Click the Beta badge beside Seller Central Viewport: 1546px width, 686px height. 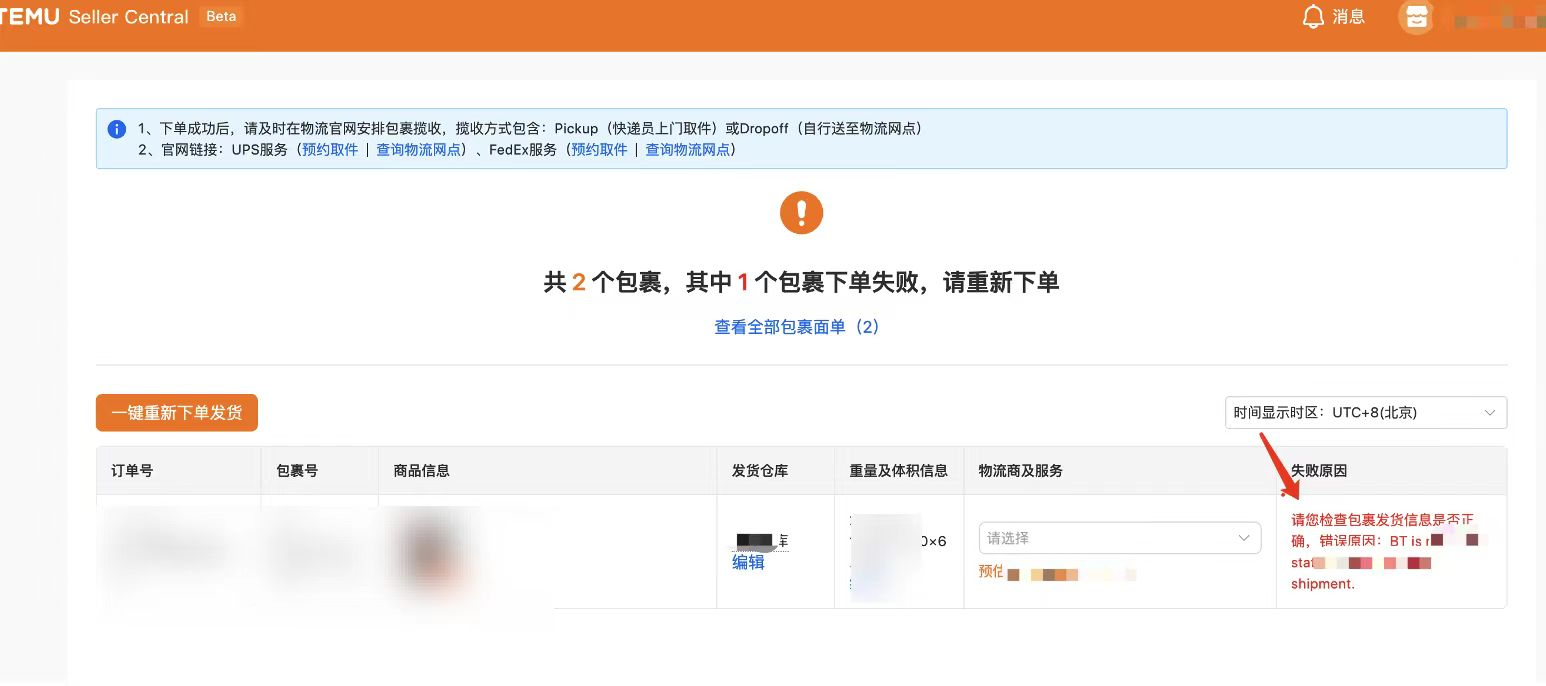pyautogui.click(x=221, y=17)
